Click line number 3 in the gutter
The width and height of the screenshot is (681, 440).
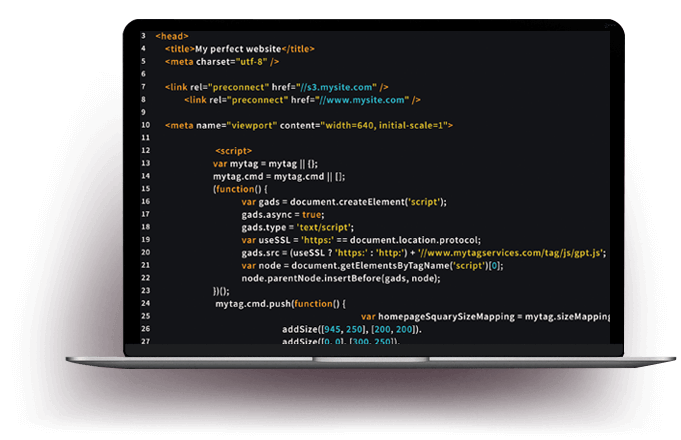[x=143, y=36]
